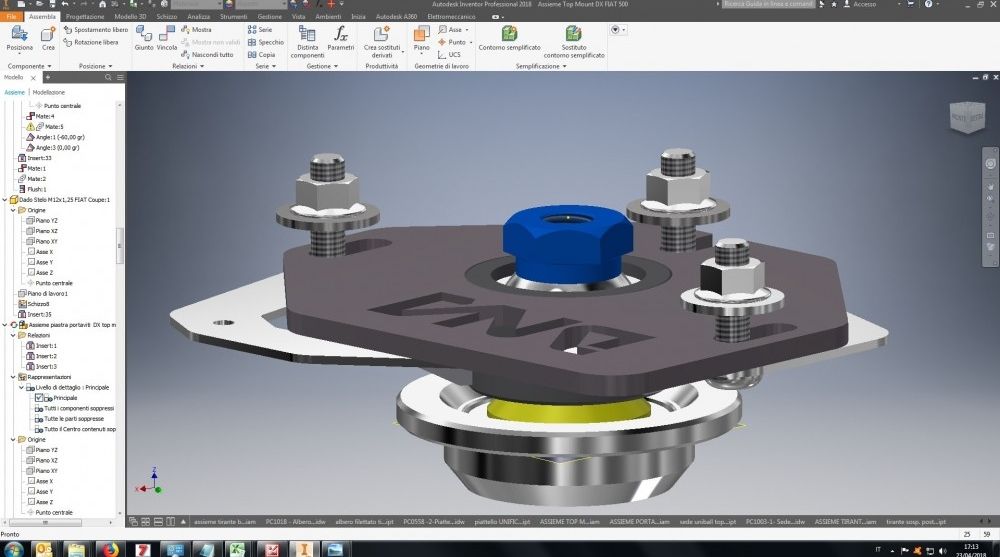Collapse Dado Stelo M12x1,25 FIAT Coupe node
This screenshot has height=557, width=1000.
[x=5, y=200]
